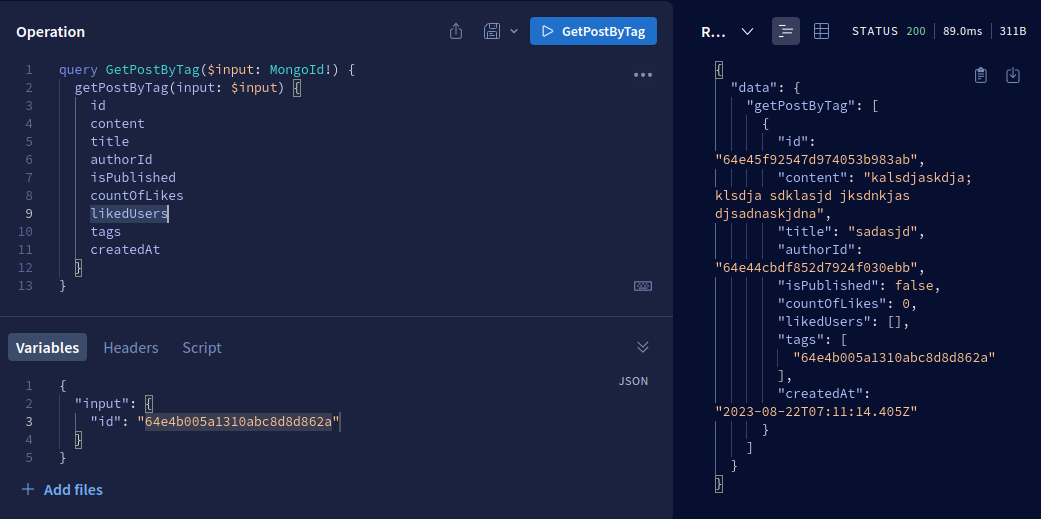Copy response to clipboard icon

coord(981,76)
